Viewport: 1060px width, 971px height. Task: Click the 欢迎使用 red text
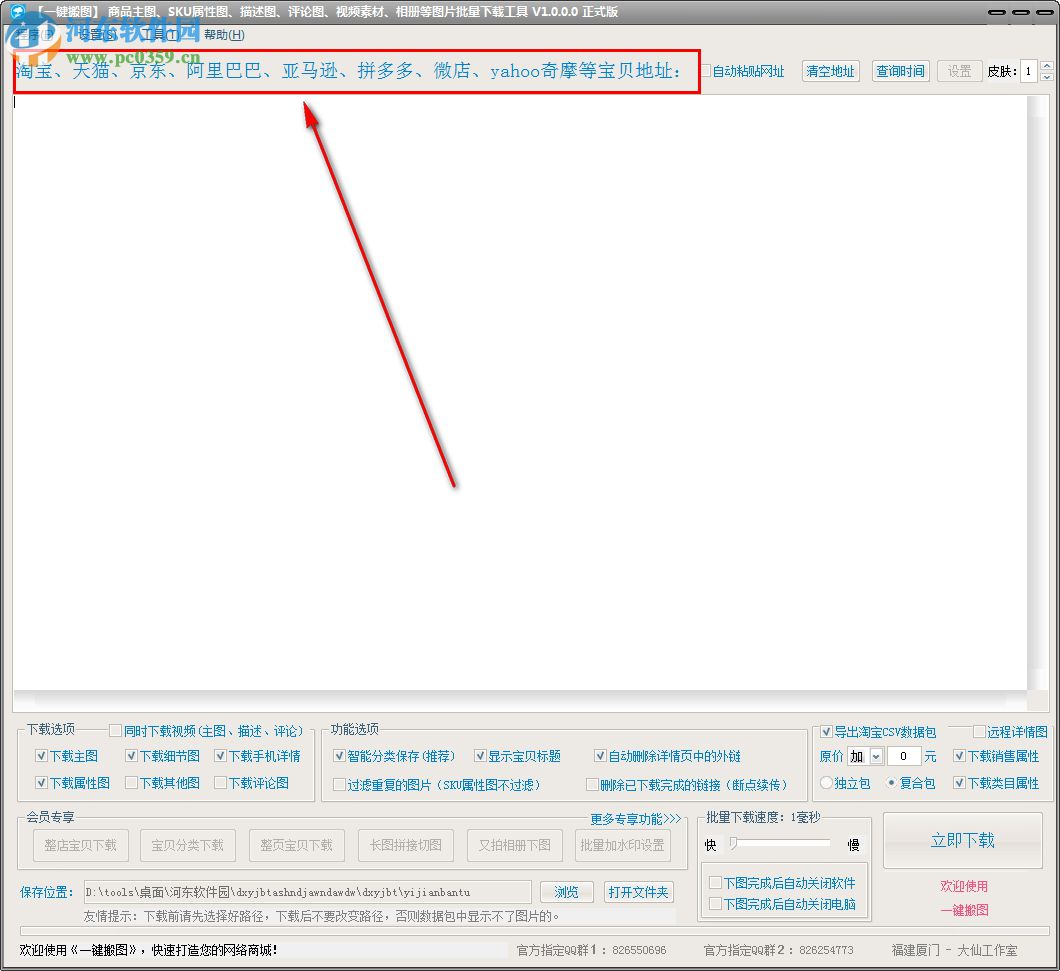(x=963, y=886)
